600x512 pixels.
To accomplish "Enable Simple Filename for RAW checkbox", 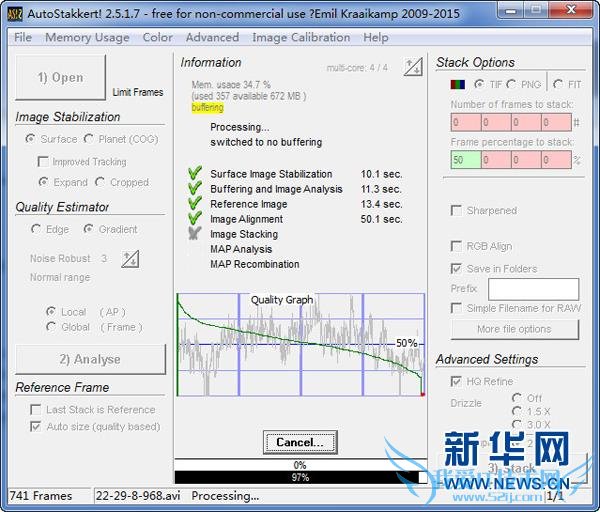I will click(x=516, y=308).
